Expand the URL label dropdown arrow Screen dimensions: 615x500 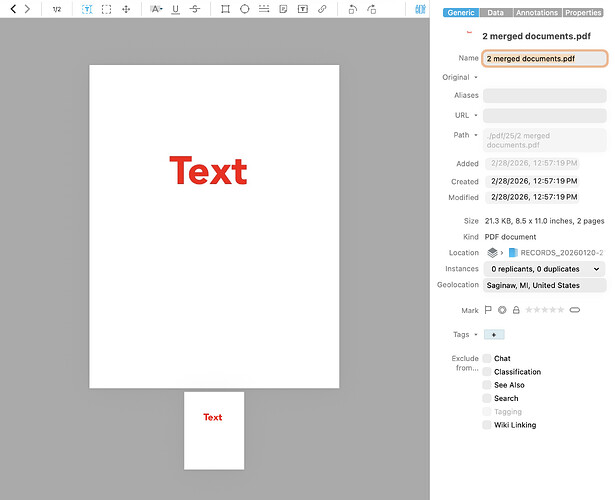(x=476, y=116)
